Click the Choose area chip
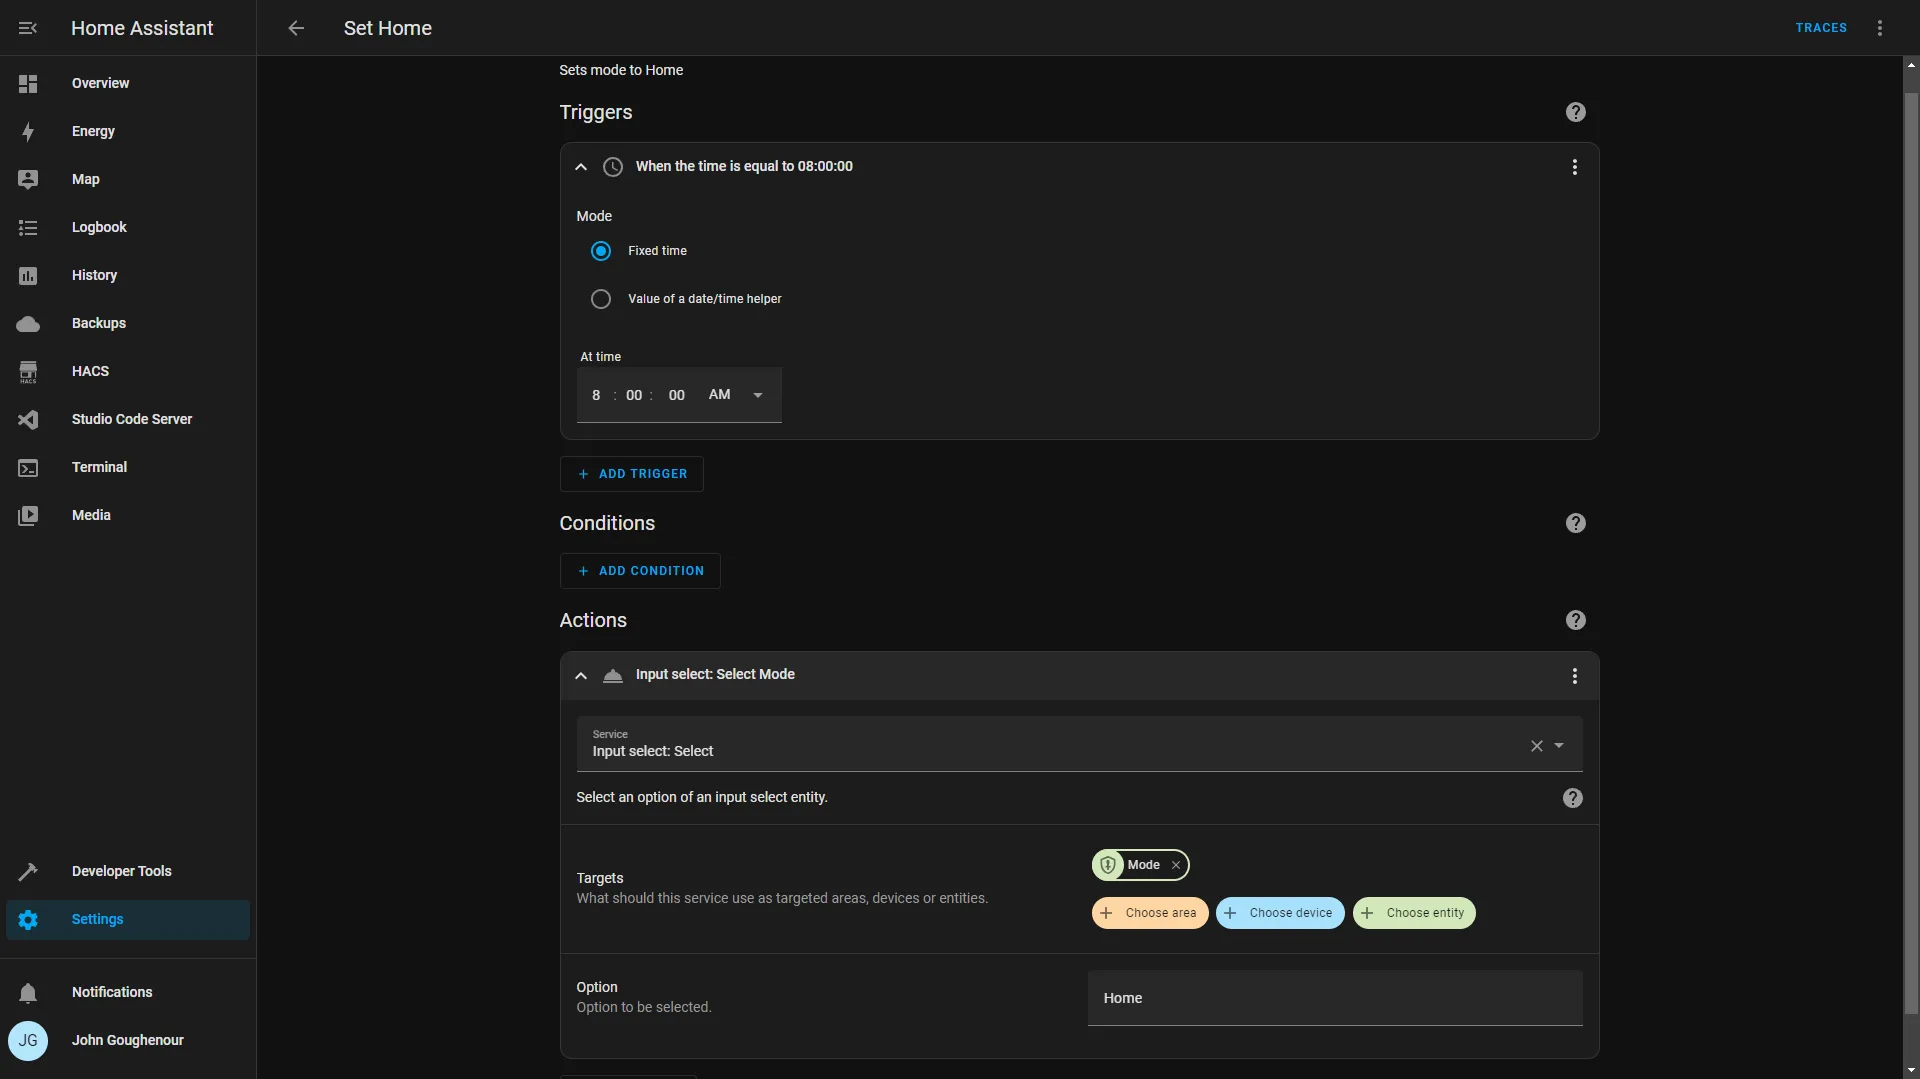The height and width of the screenshot is (1079, 1920). coord(1150,913)
